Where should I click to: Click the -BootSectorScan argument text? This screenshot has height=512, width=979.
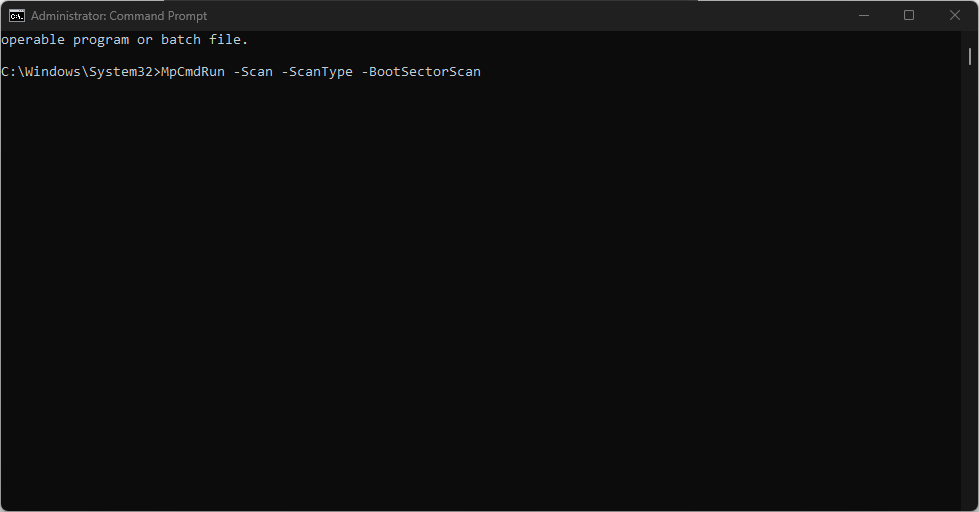point(421,72)
